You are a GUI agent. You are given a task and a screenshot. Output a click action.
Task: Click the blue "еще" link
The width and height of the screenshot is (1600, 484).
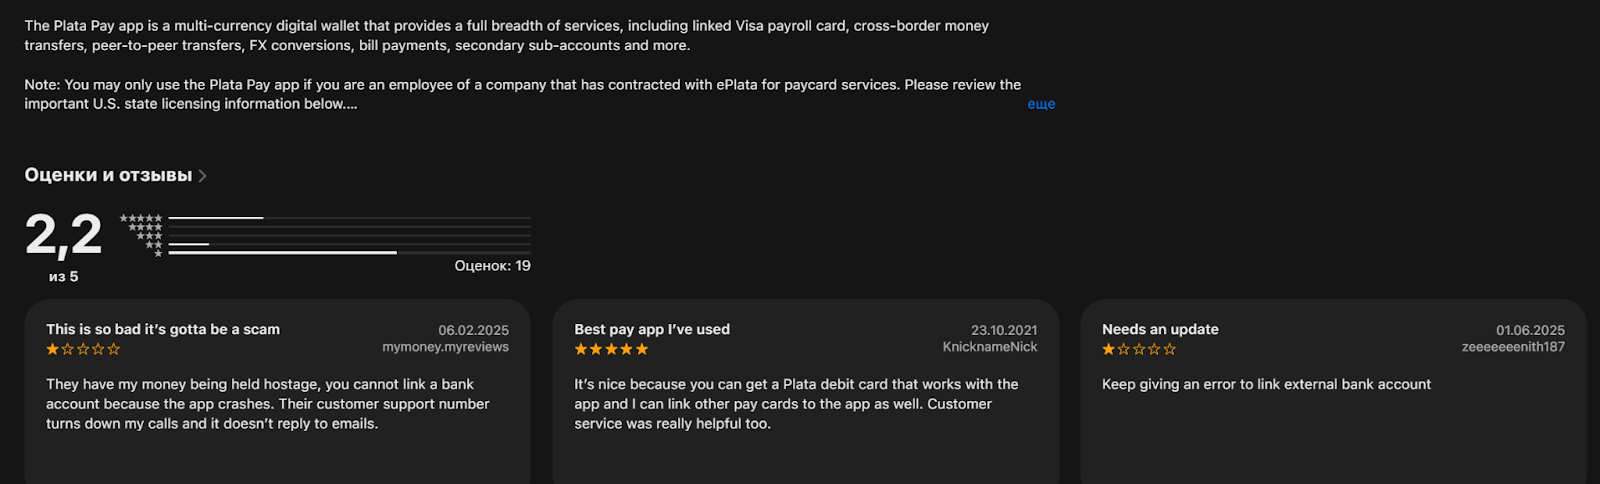tap(1041, 104)
